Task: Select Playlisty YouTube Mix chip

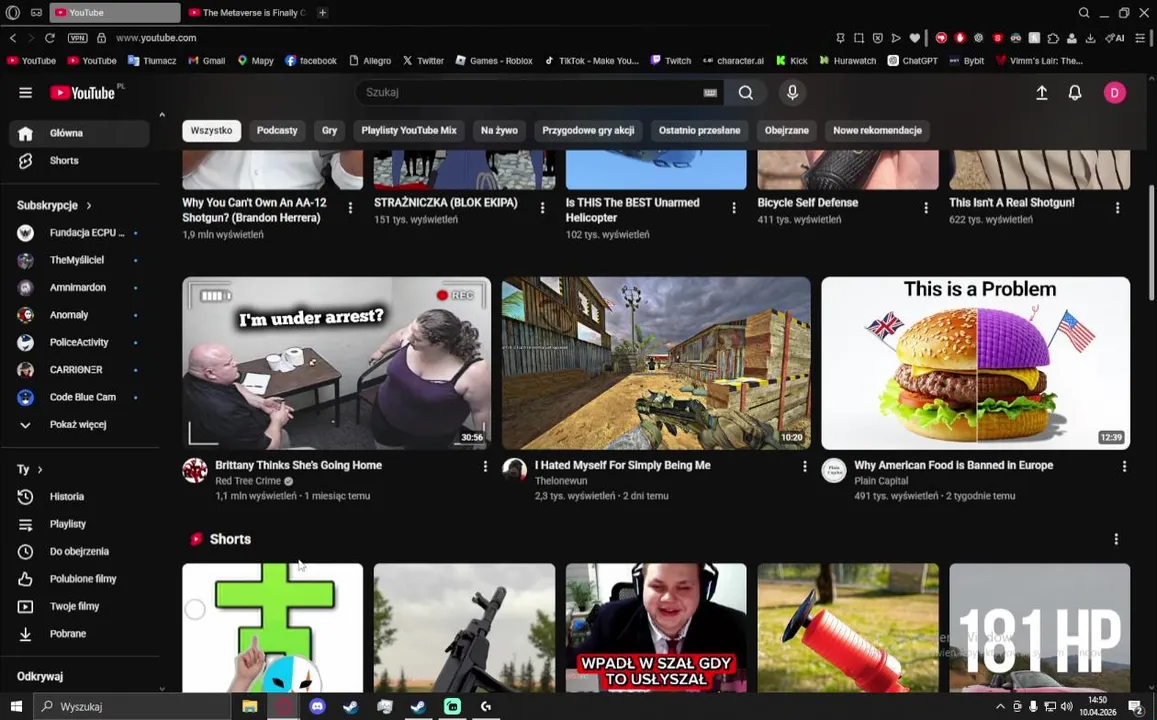Action: tap(409, 131)
